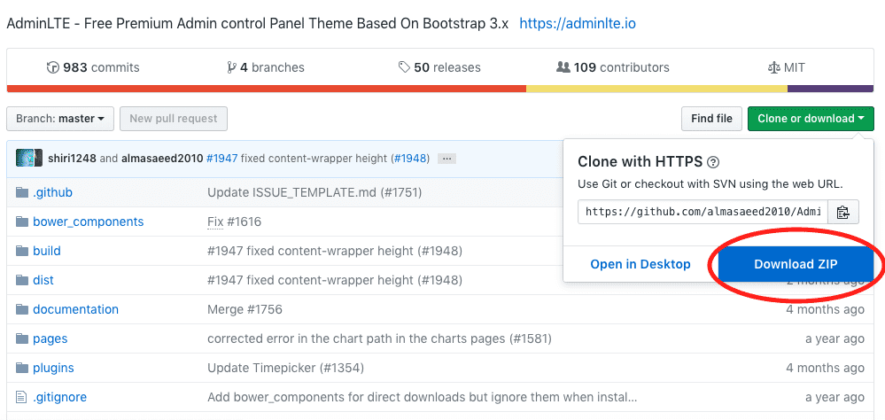Click the Download ZIP button
885x420 pixels.
click(796, 264)
